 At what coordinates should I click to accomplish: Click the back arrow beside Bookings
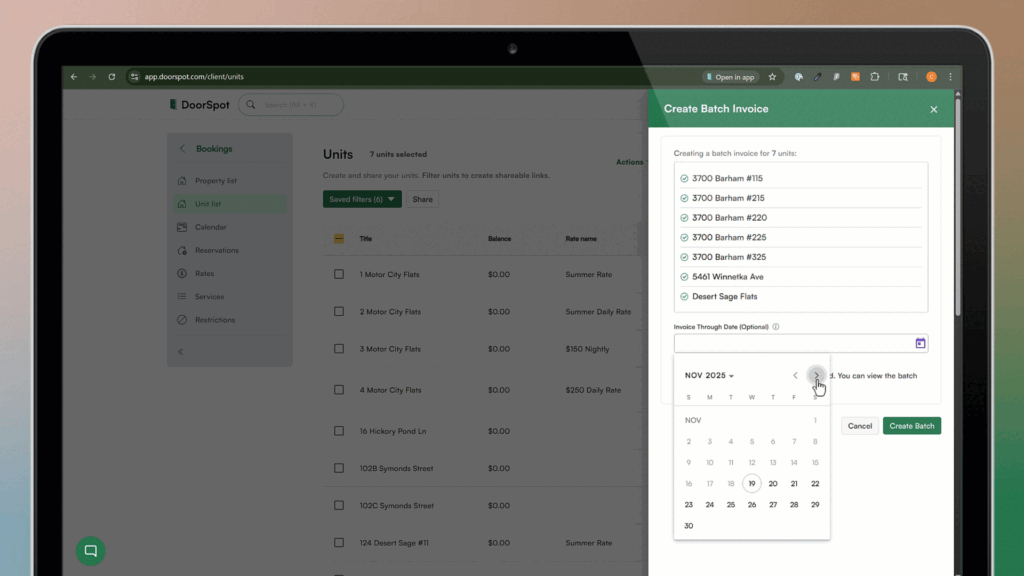182,149
